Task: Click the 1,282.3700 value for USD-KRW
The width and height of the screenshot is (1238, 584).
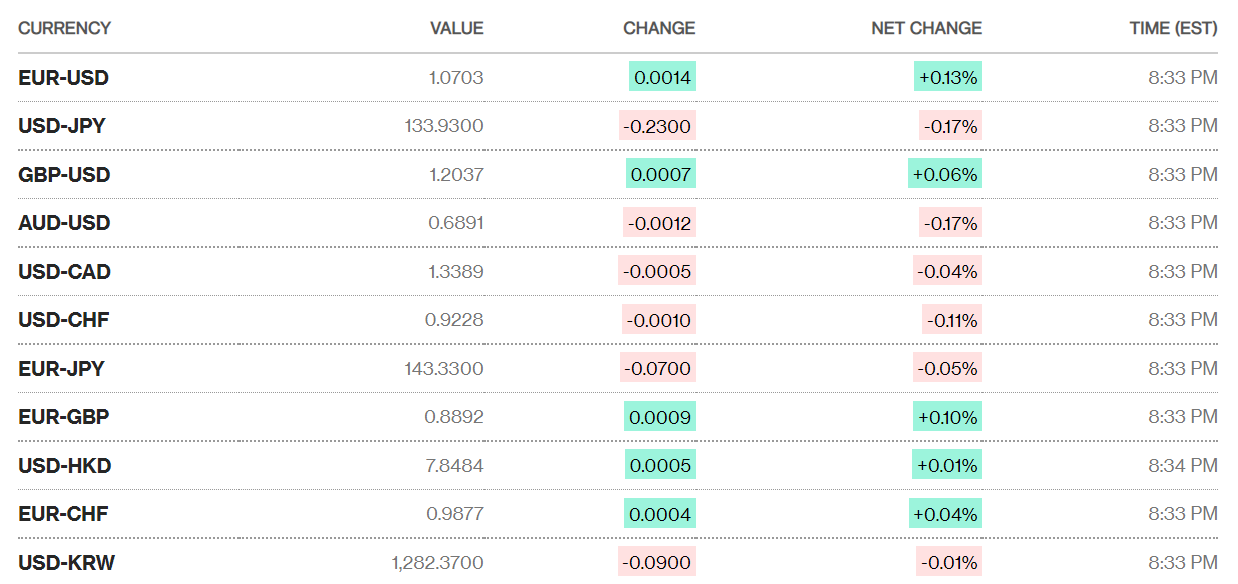Action: pos(437,563)
